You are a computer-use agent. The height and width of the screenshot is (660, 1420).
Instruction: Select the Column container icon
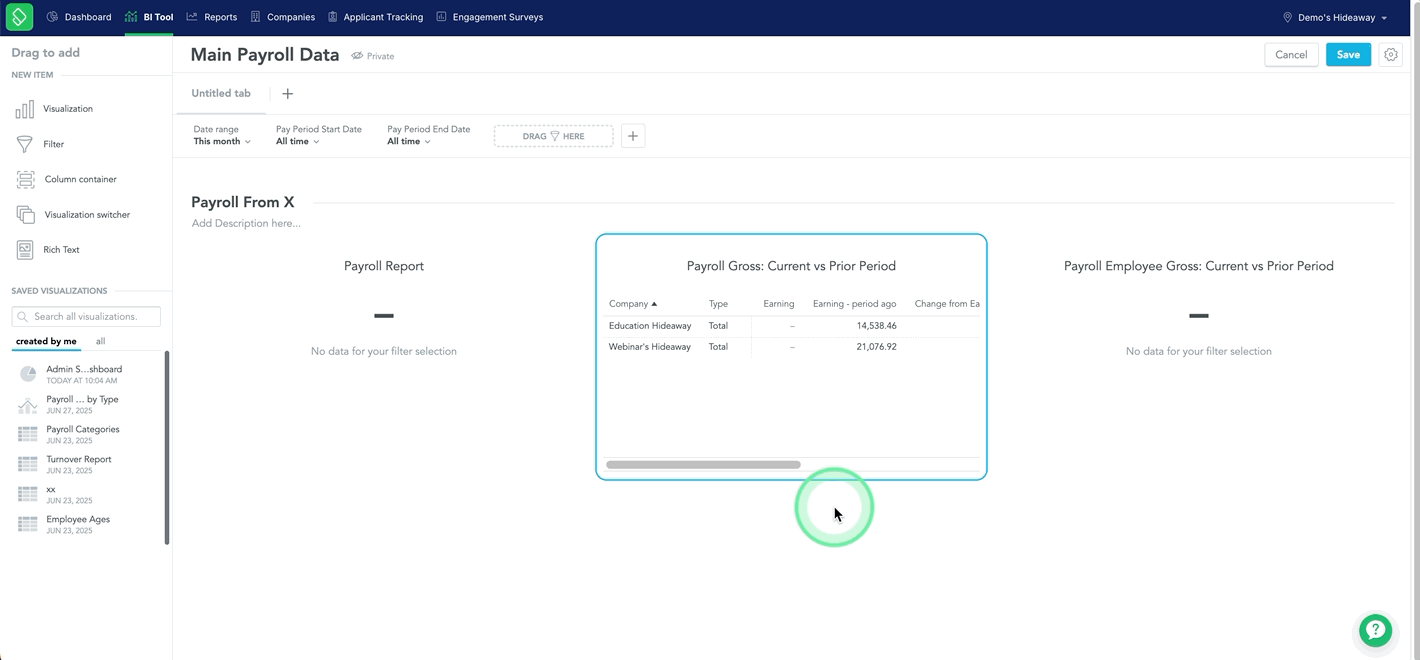coord(26,179)
